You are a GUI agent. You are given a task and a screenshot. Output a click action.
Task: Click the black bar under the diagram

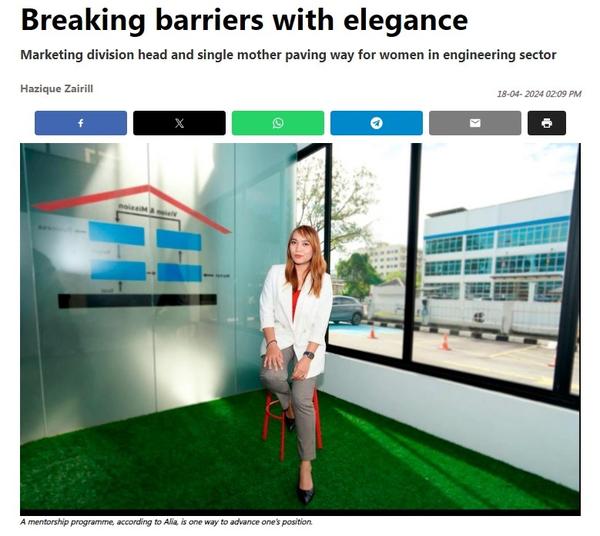pyautogui.click(x=137, y=301)
